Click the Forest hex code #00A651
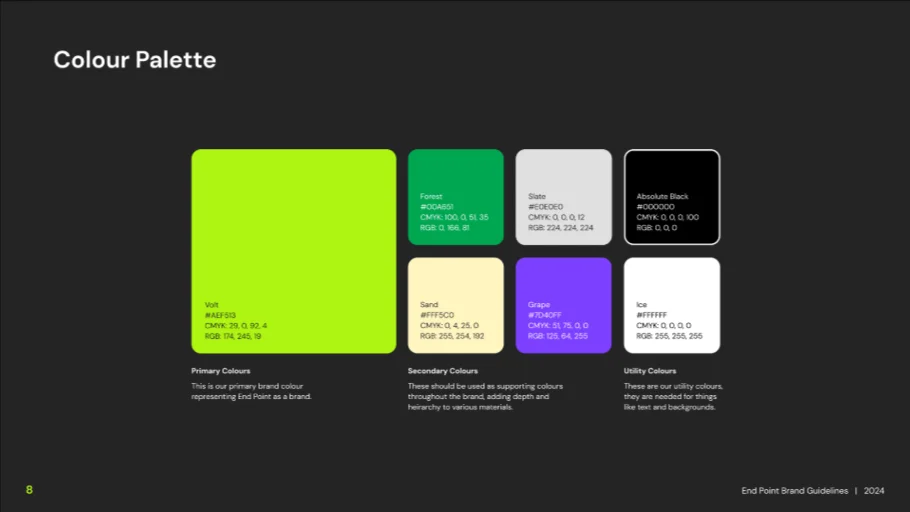910x512 pixels. [437, 207]
